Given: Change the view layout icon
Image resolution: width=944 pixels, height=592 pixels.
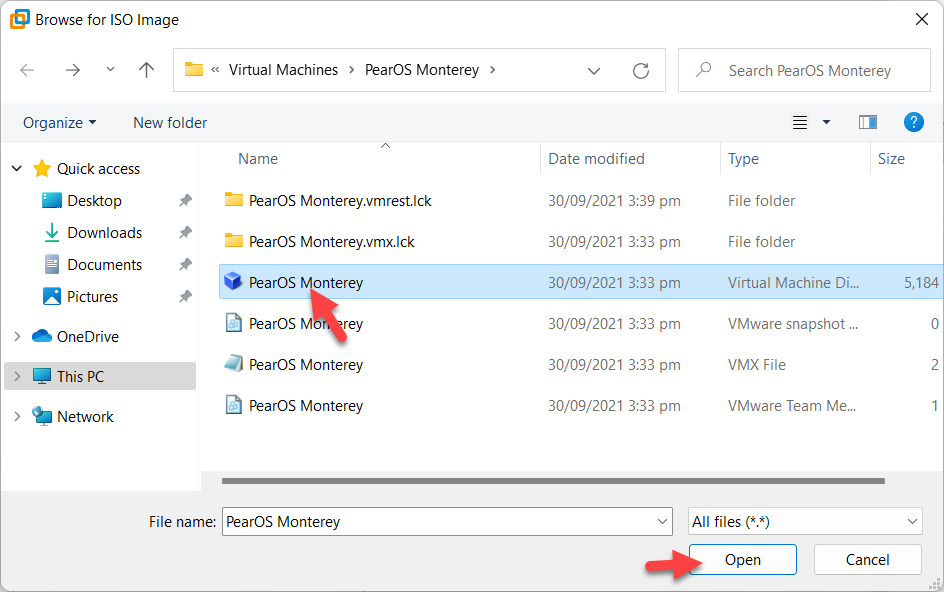Looking at the screenshot, I should (x=800, y=123).
